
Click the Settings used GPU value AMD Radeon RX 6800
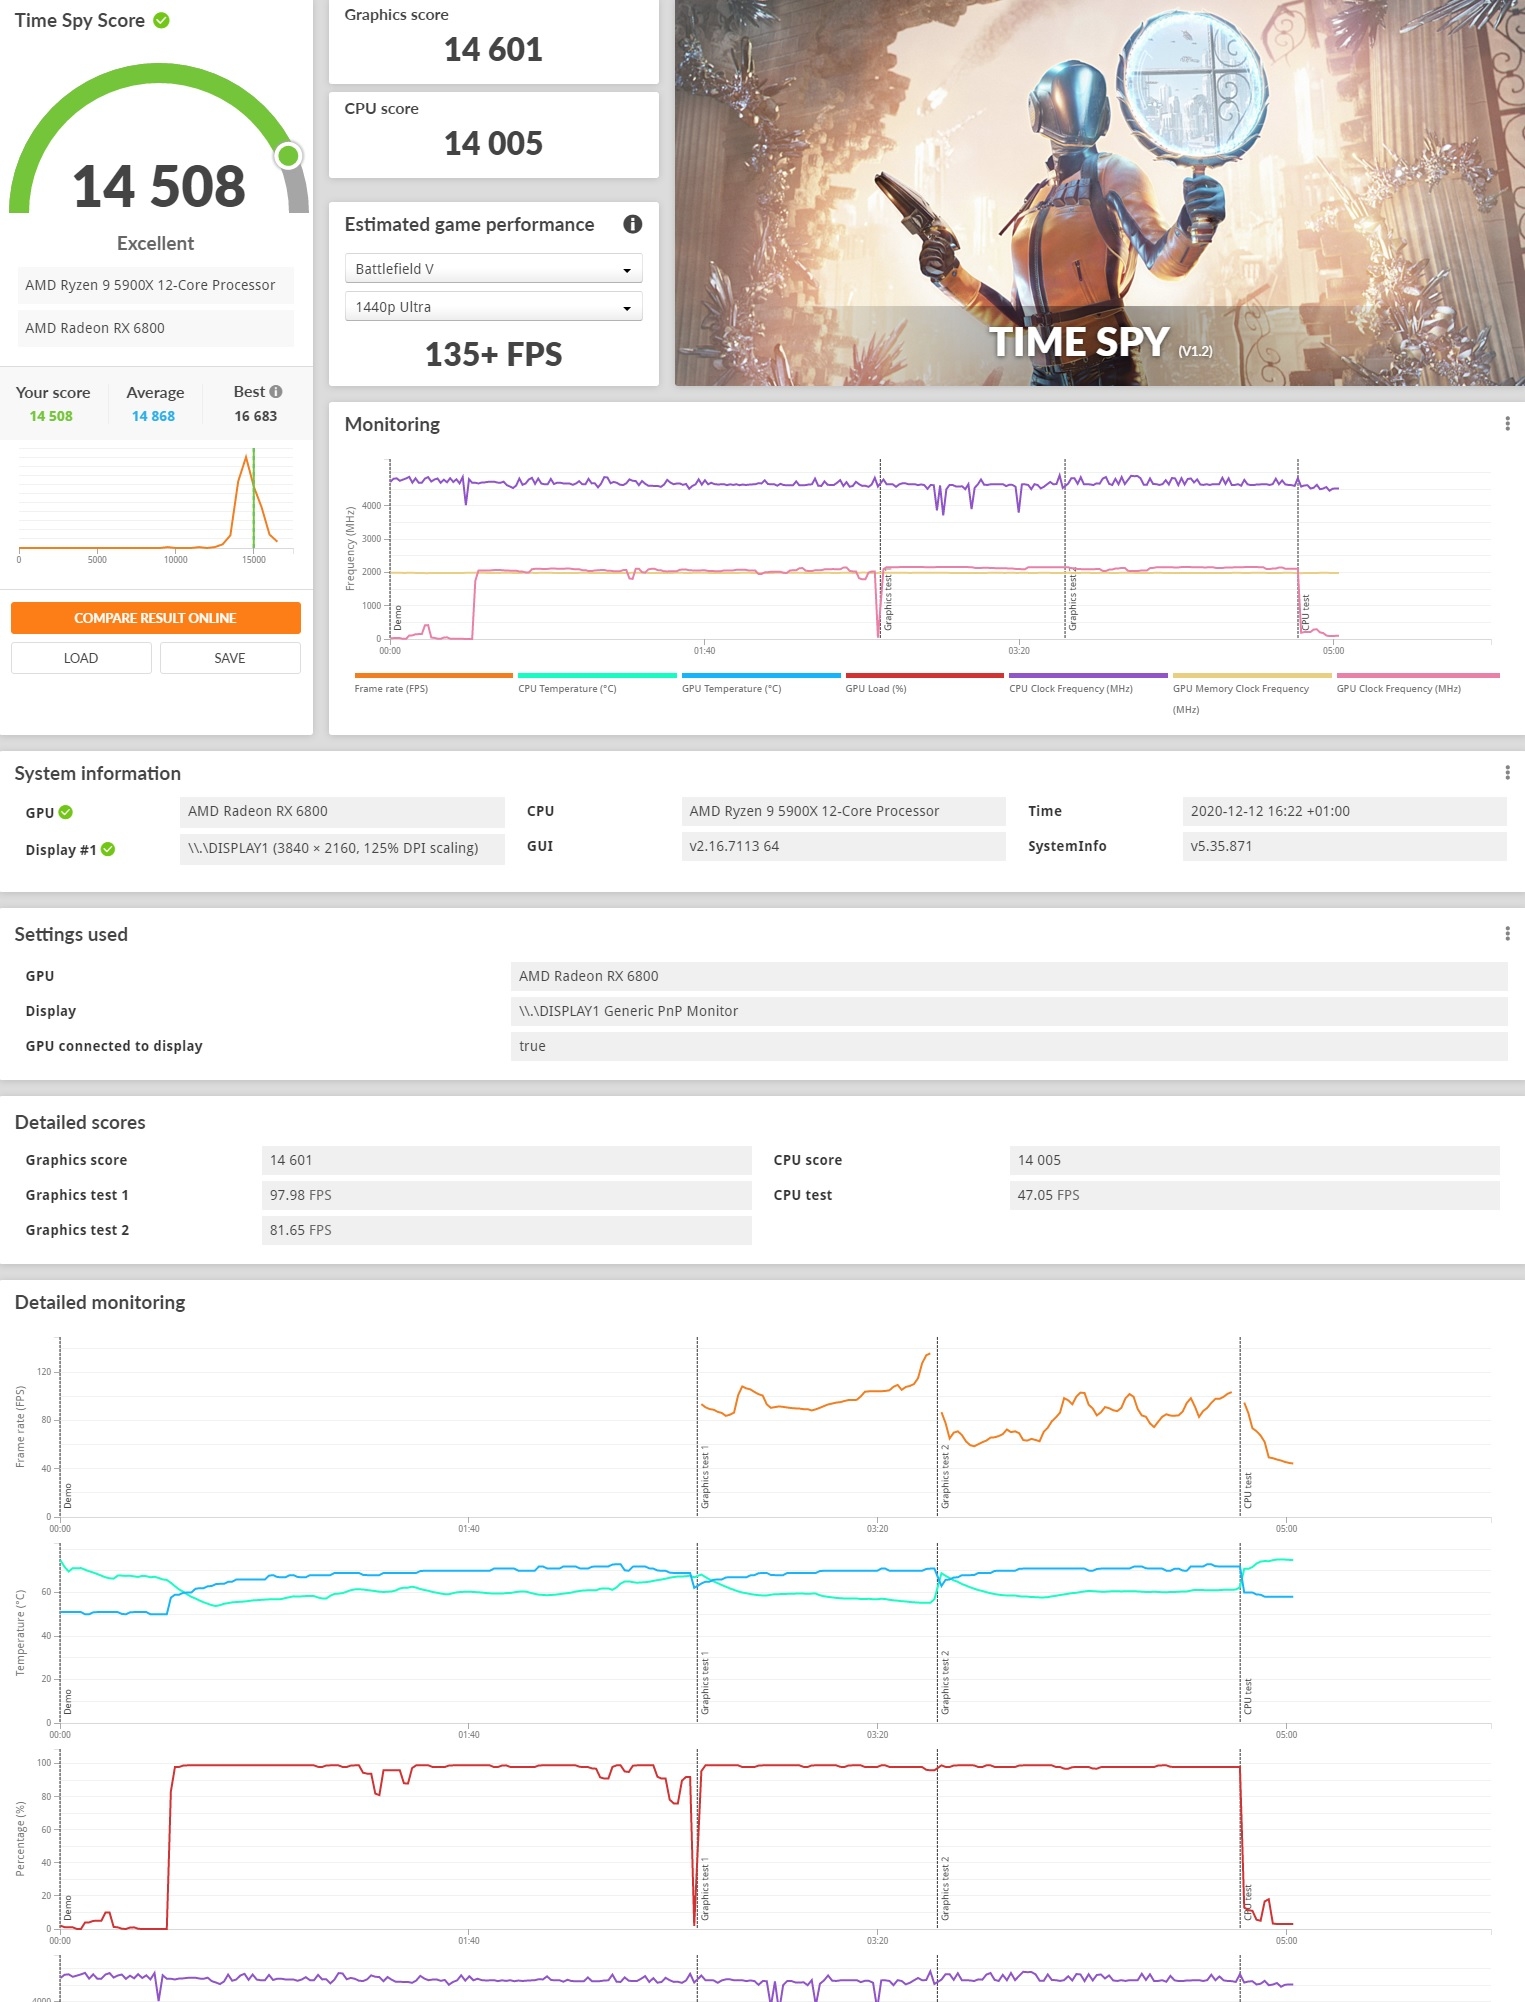coord(1009,976)
